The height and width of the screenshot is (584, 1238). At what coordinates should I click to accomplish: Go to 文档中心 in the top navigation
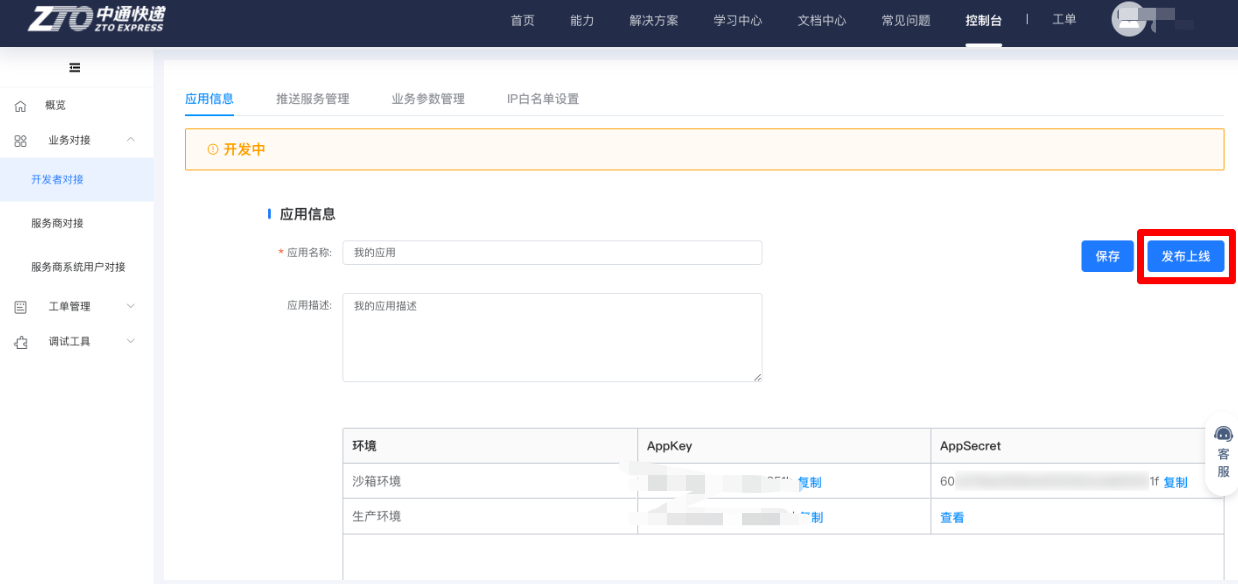822,20
